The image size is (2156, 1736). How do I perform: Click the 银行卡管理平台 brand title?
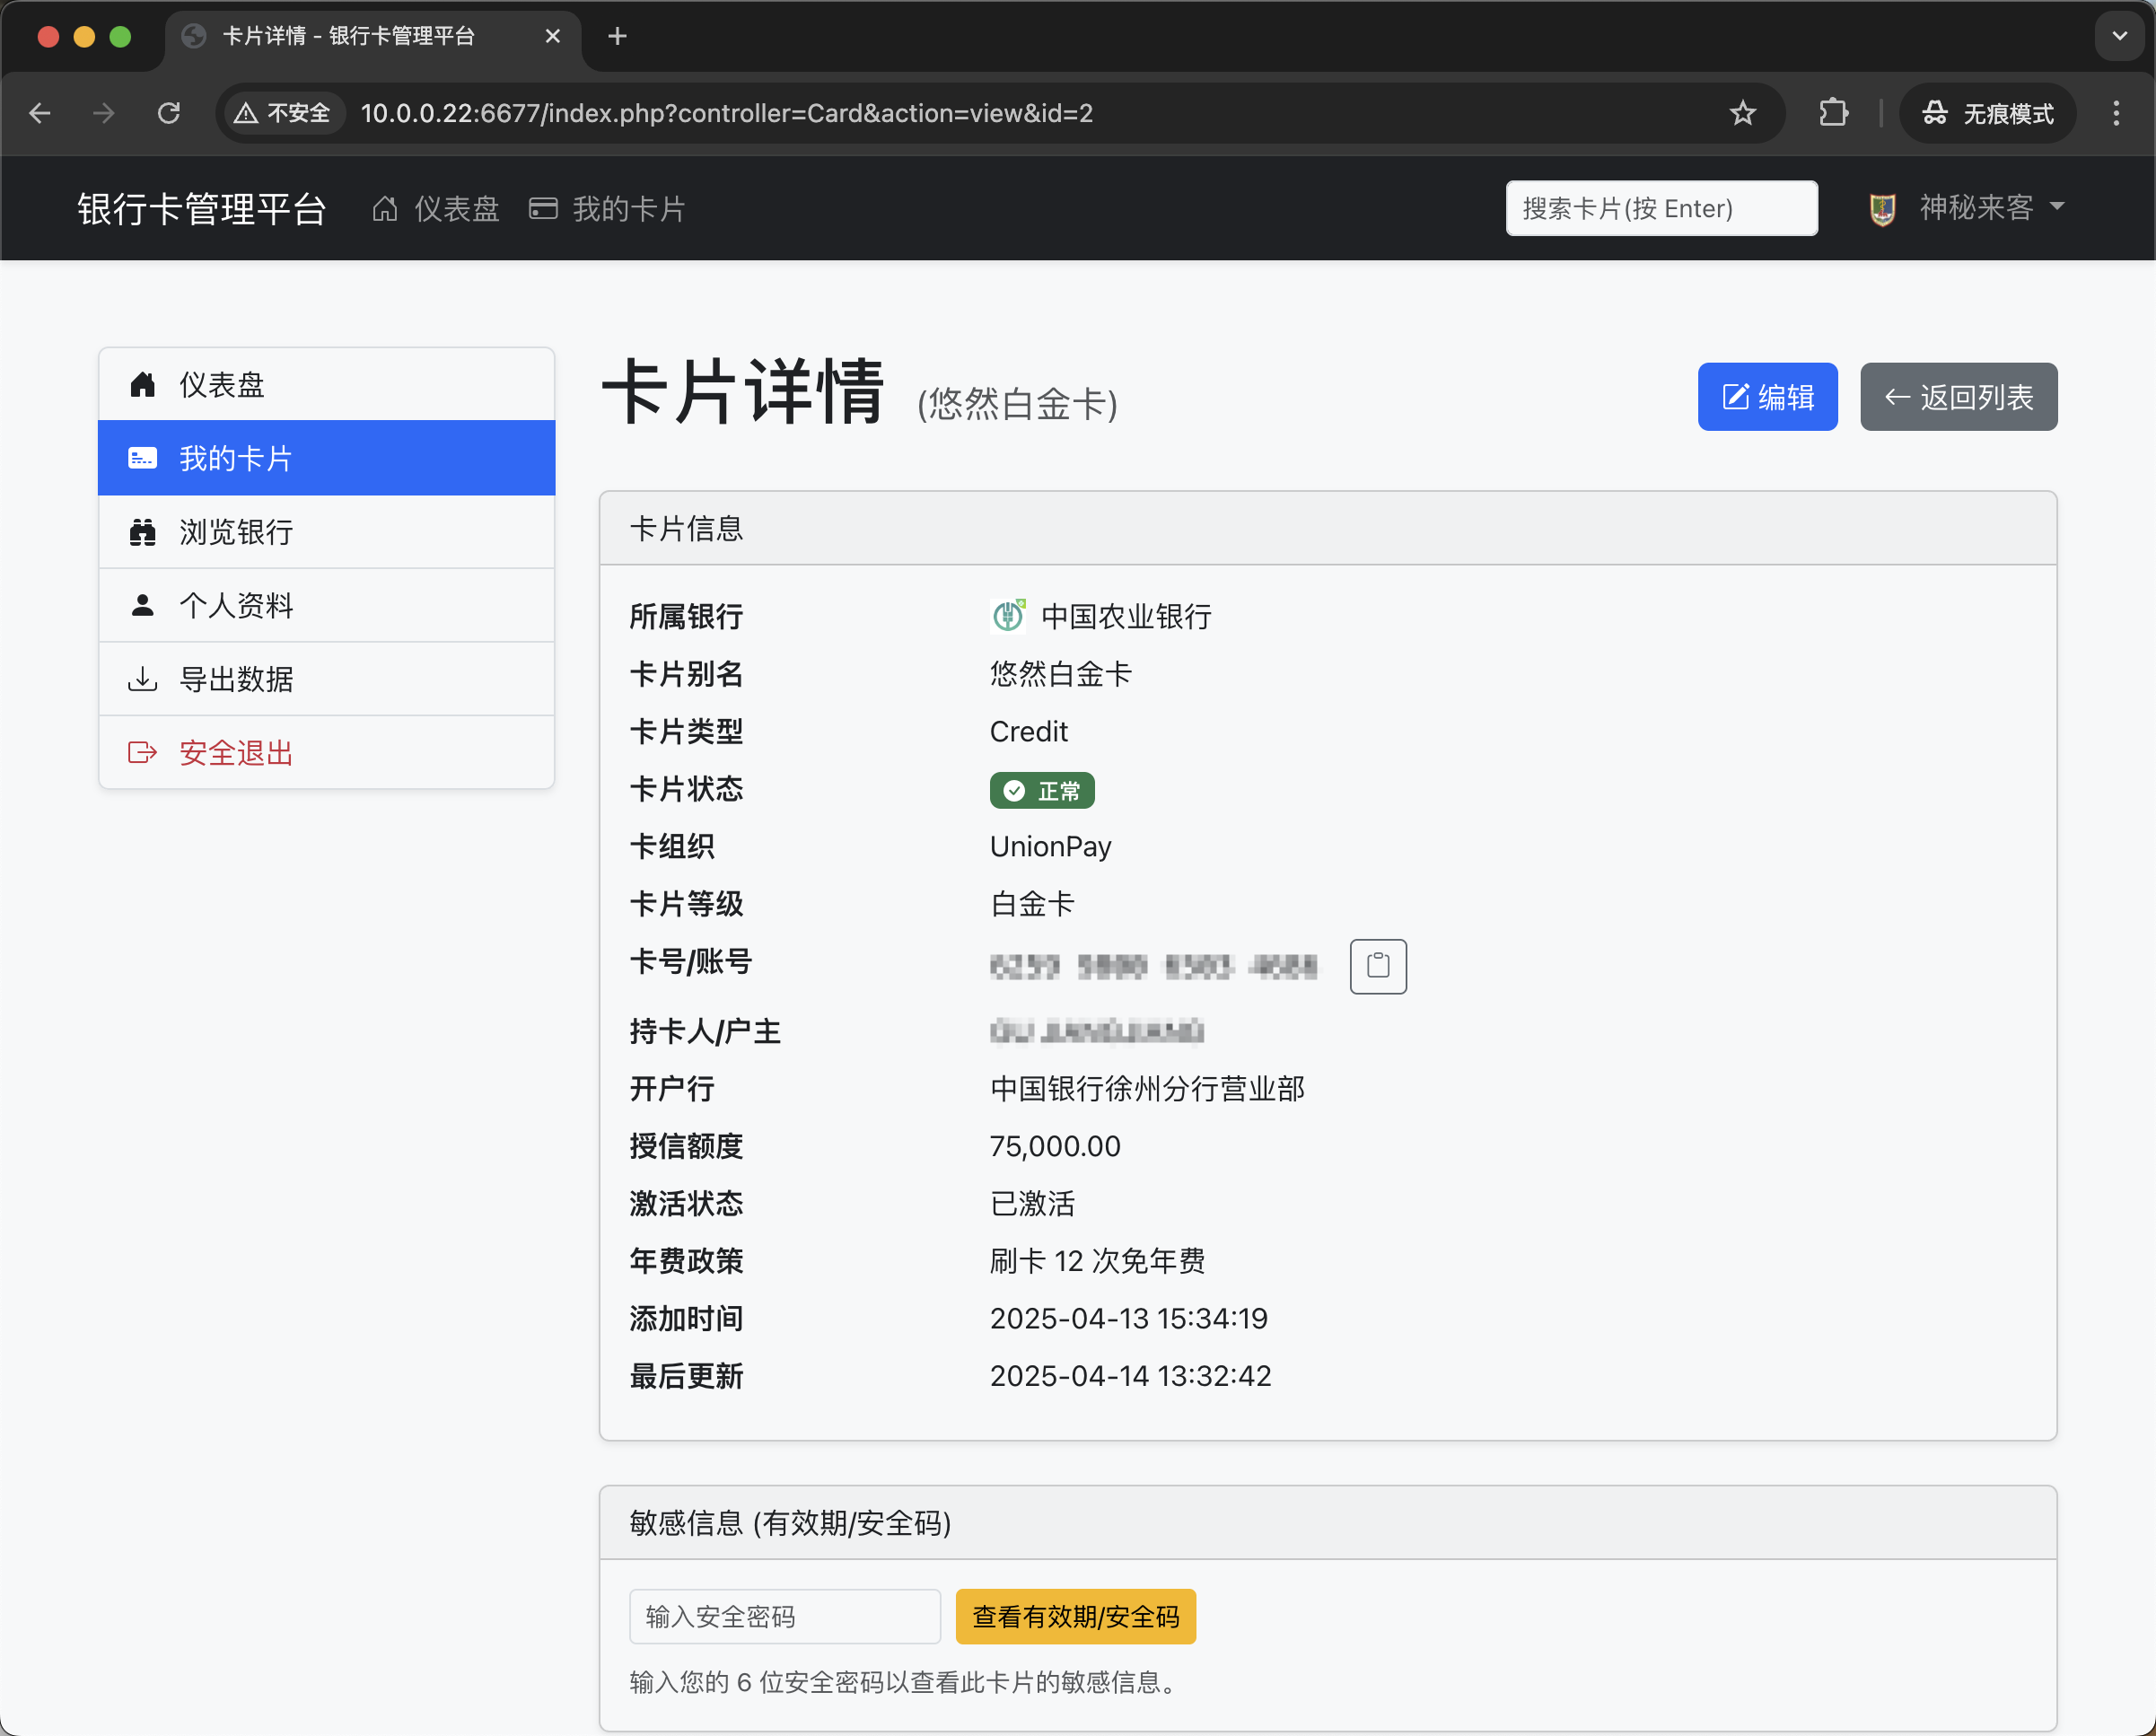pos(202,208)
